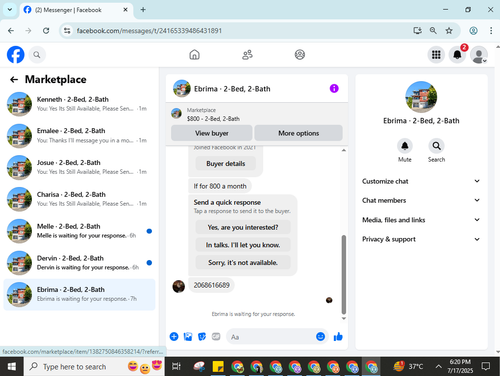This screenshot has width=500, height=376.
Task: Open Facebook search magnifier
Action: click(x=37, y=55)
